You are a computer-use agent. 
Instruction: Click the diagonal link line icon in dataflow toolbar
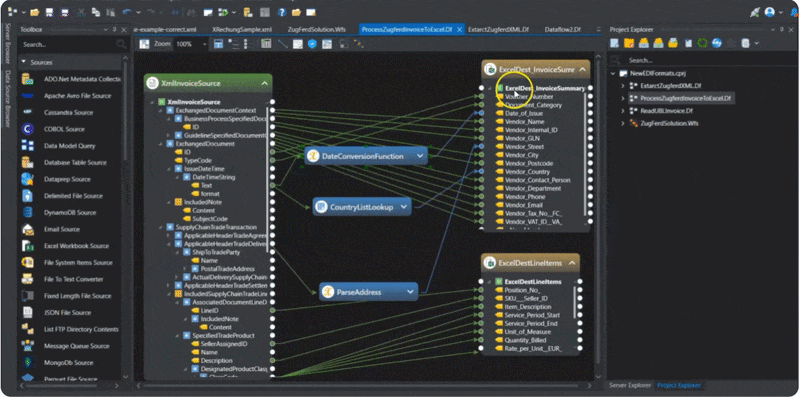pyautogui.click(x=283, y=44)
